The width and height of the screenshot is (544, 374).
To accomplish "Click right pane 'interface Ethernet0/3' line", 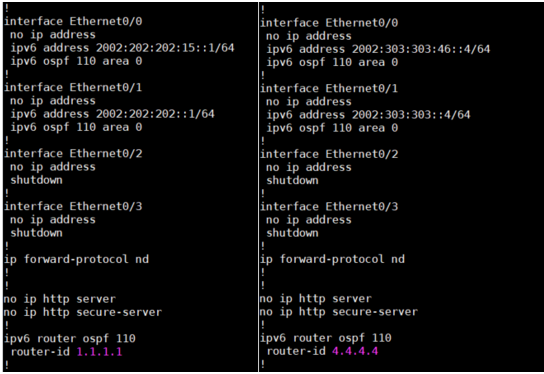I will (329, 206).
